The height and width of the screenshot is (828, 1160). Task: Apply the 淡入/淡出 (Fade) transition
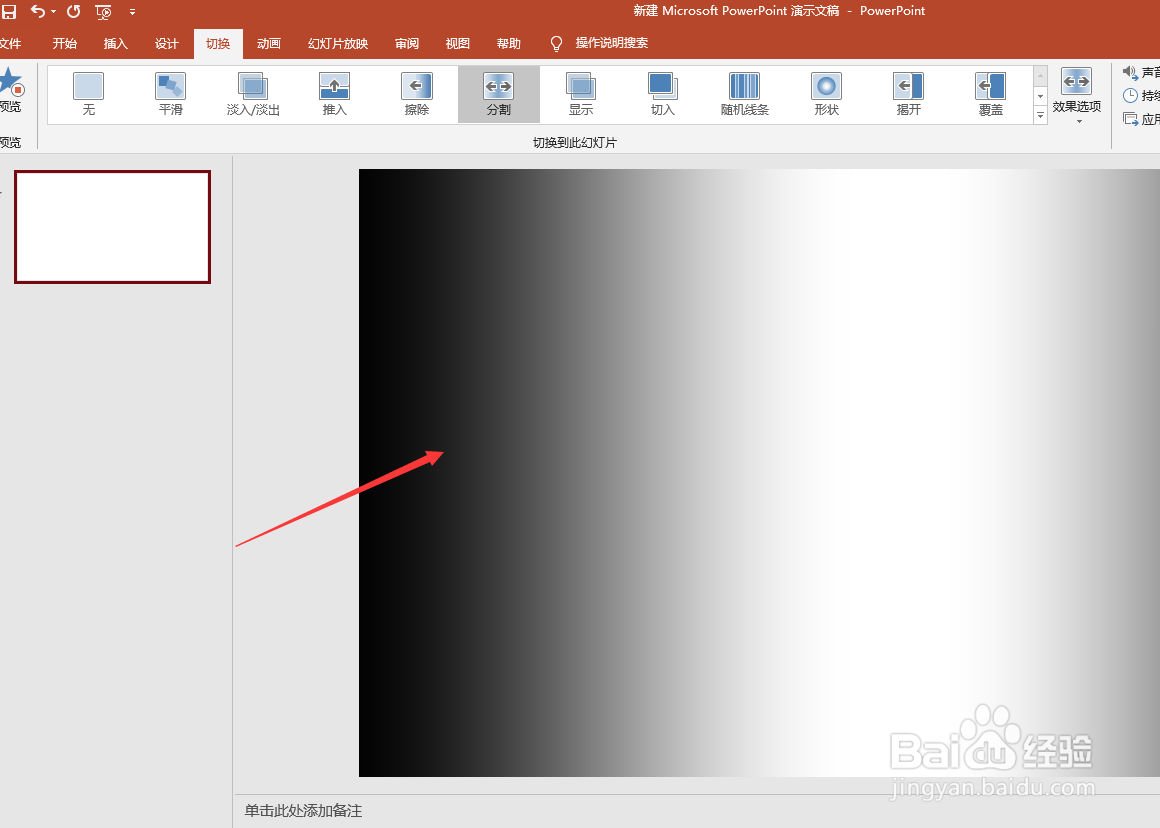(252, 94)
